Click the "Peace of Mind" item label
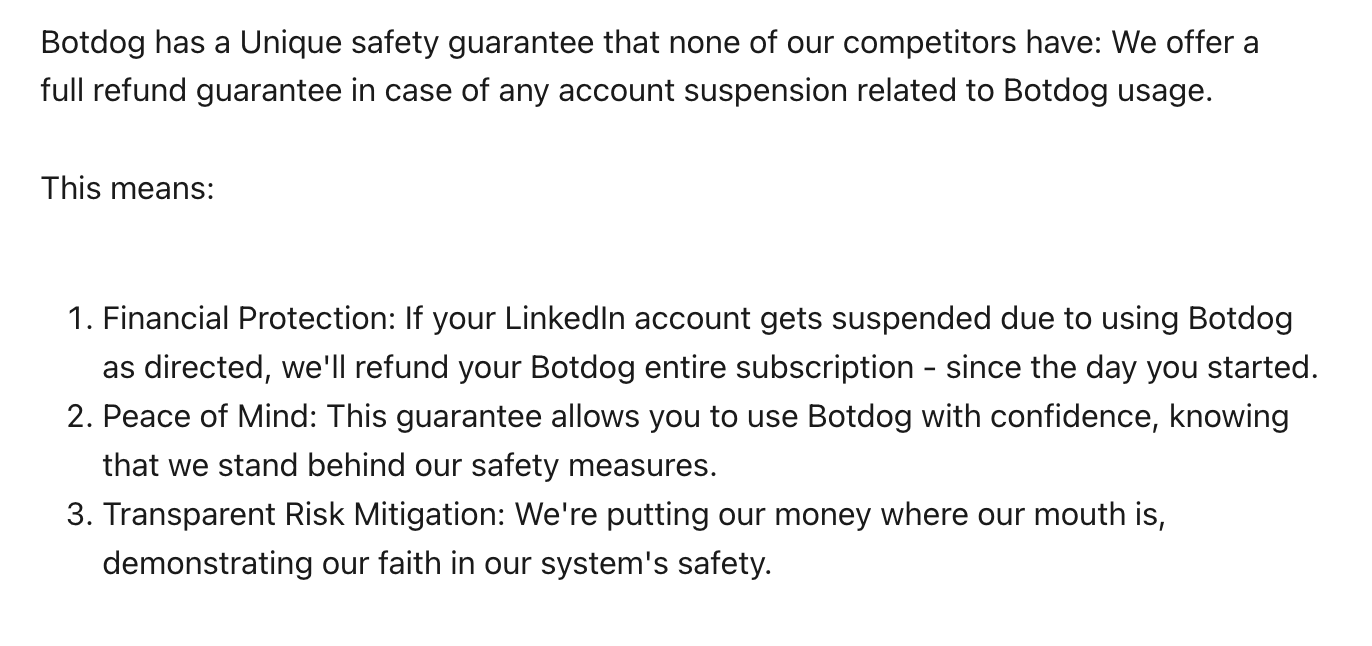 tap(208, 416)
